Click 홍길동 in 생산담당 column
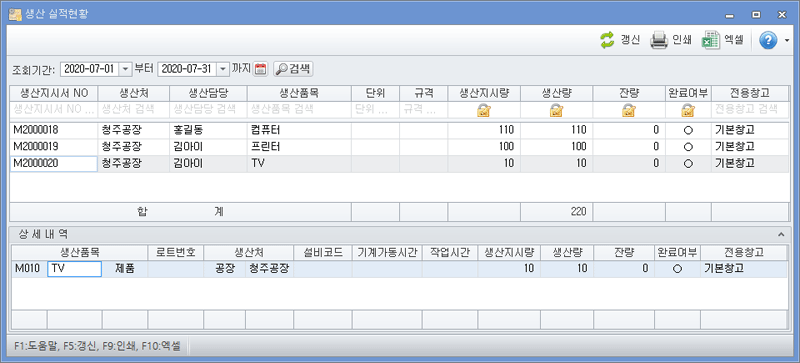800x363 pixels. [189, 130]
